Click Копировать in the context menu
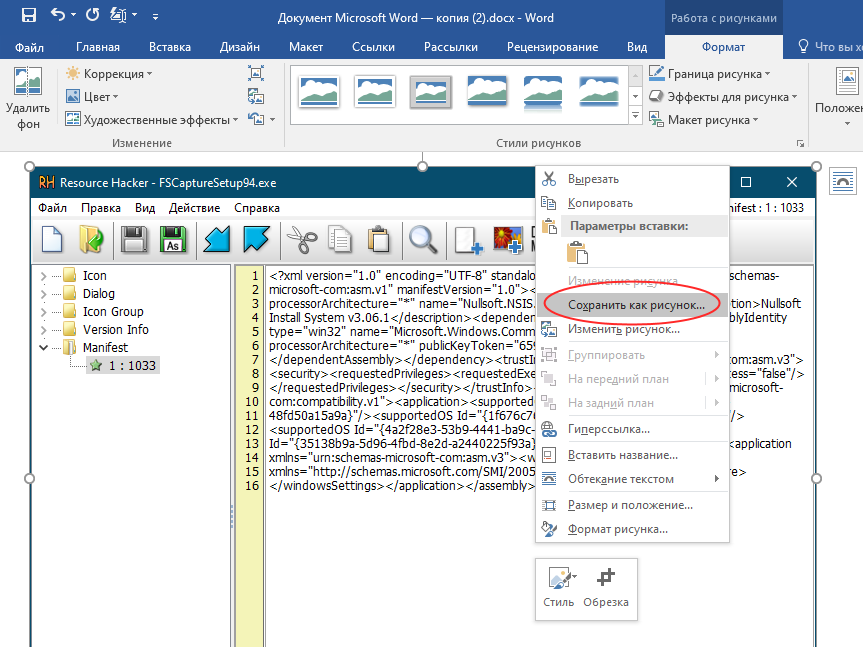This screenshot has width=863, height=647. tap(632, 203)
